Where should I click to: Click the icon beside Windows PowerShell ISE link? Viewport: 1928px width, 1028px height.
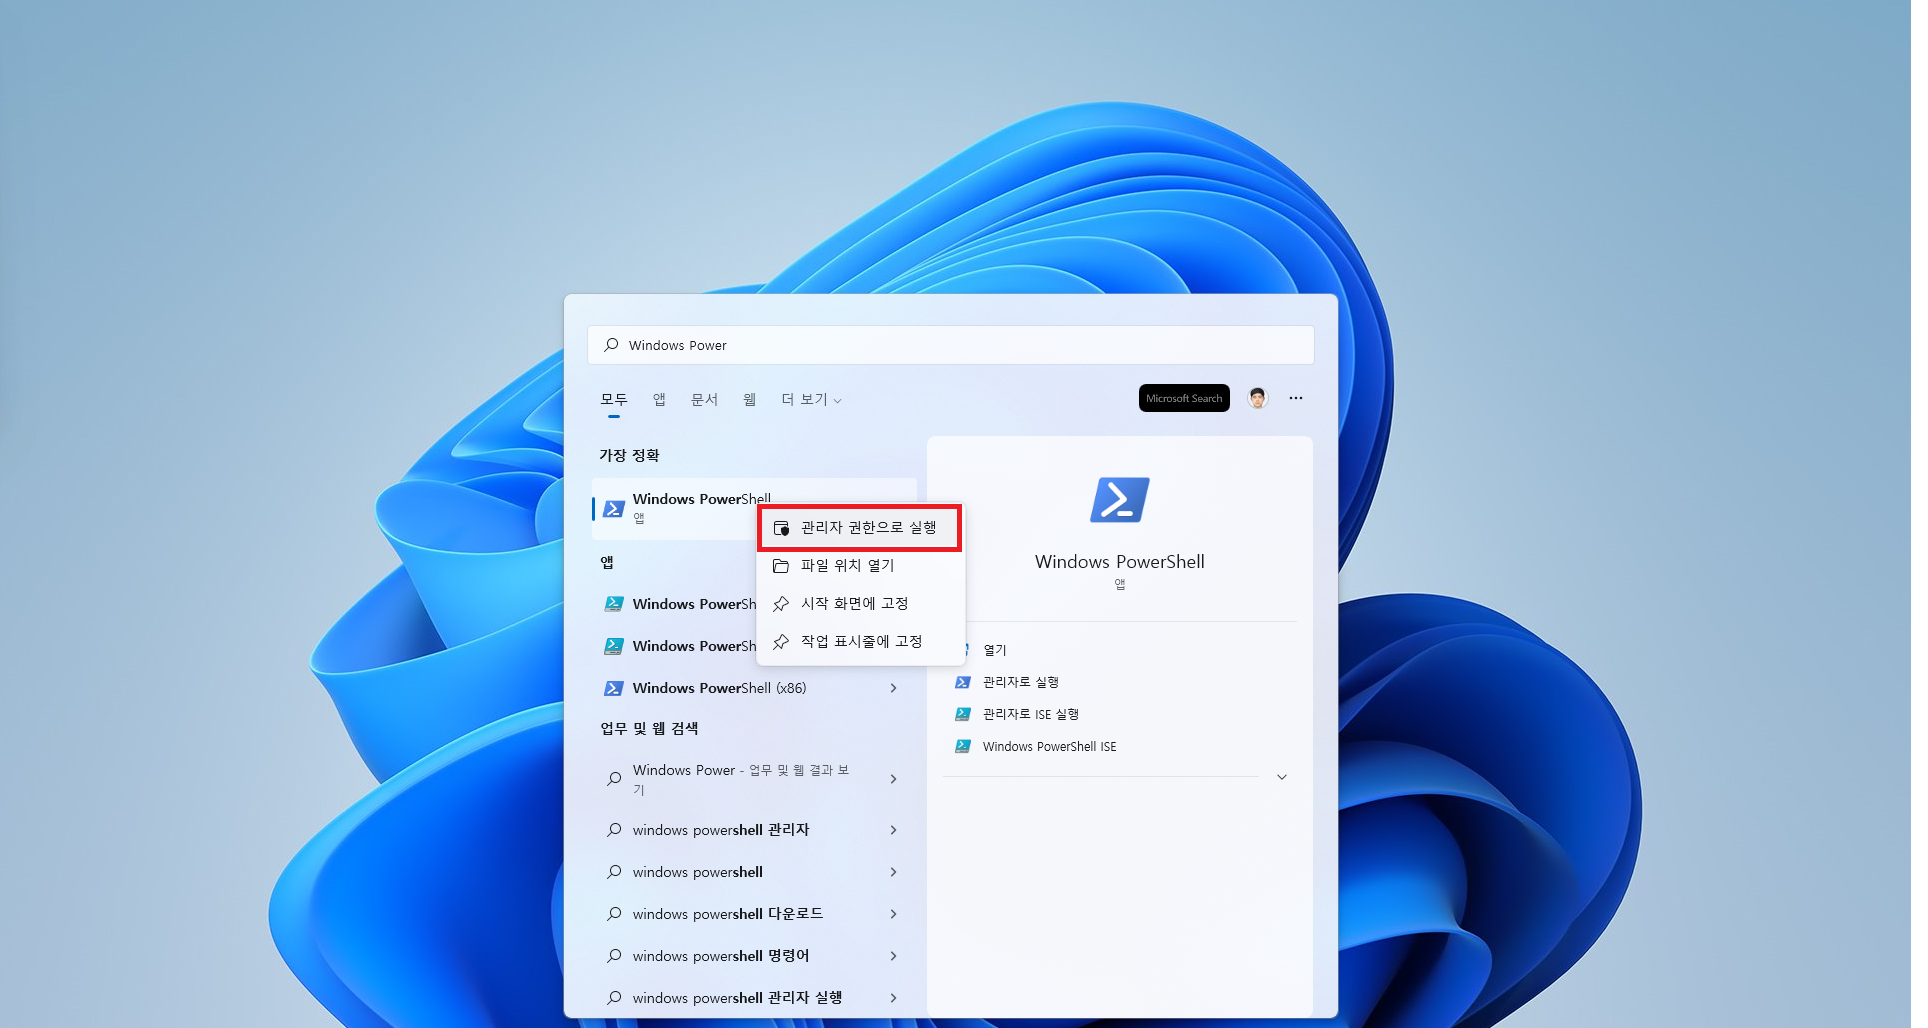point(963,746)
